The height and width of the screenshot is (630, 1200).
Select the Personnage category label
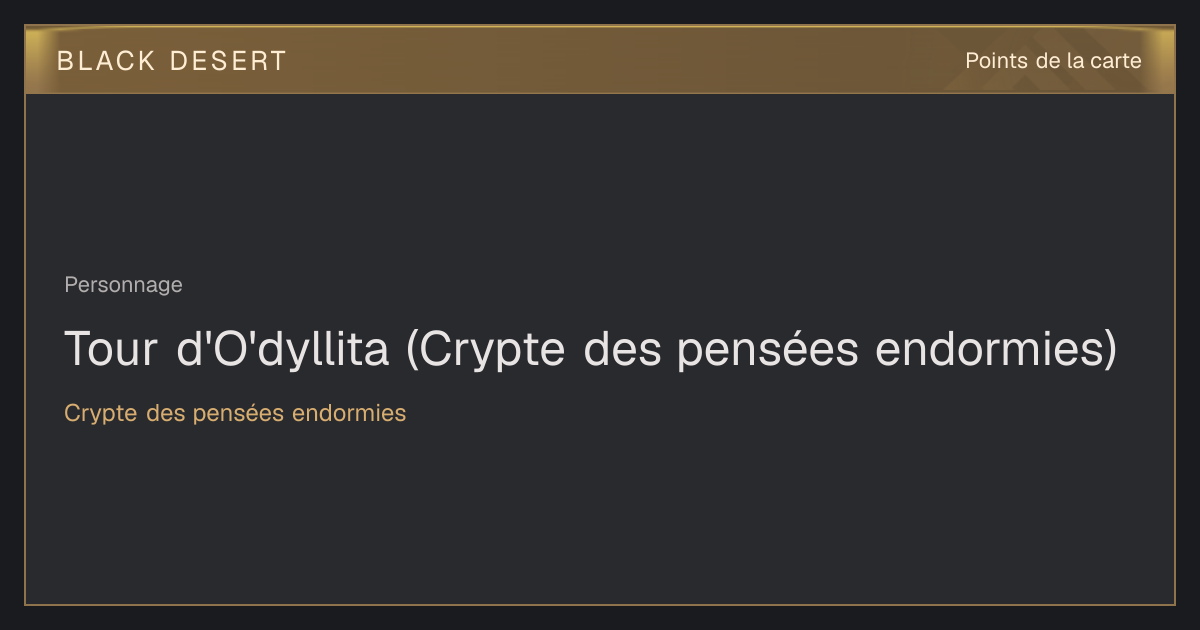(x=123, y=285)
